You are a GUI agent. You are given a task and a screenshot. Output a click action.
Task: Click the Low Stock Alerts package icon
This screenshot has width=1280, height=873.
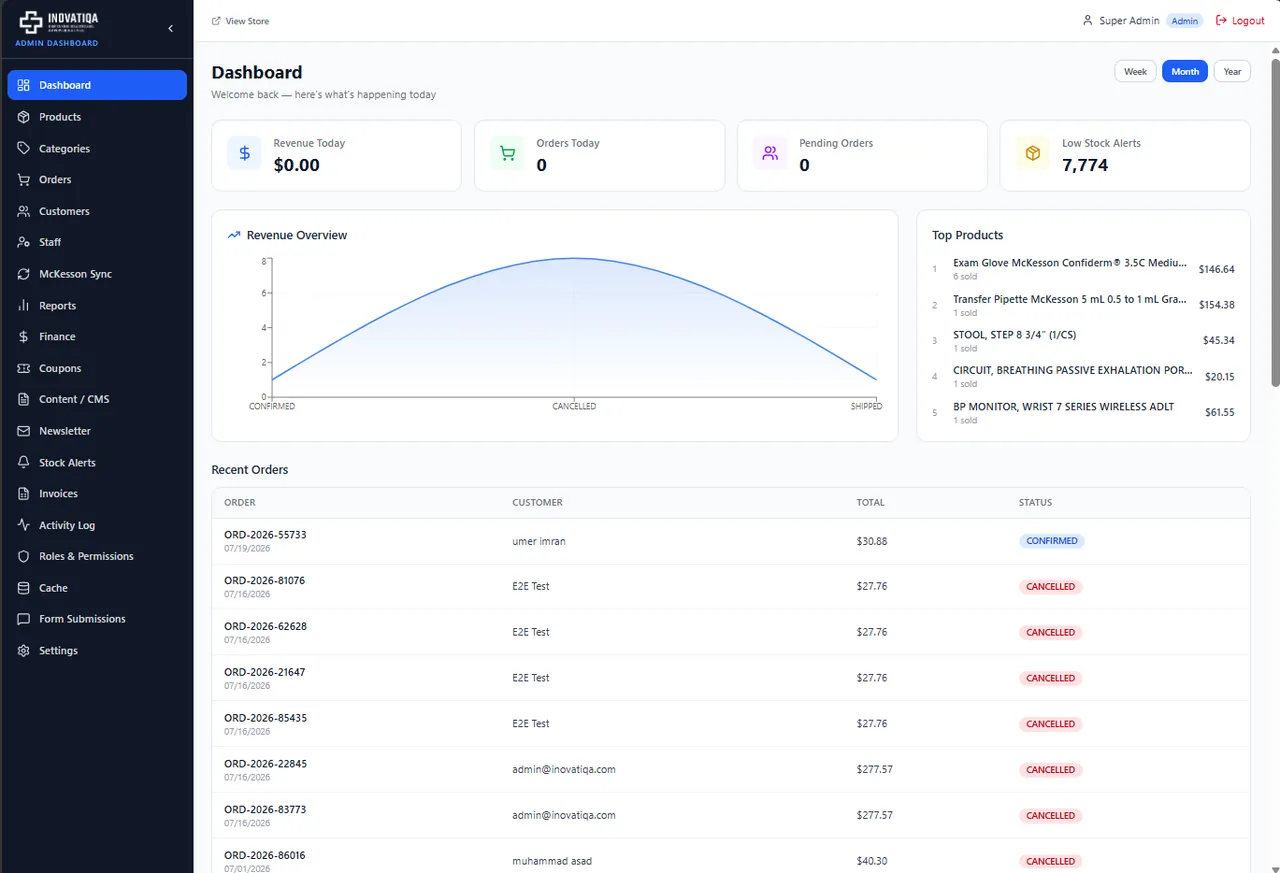pyautogui.click(x=1033, y=154)
